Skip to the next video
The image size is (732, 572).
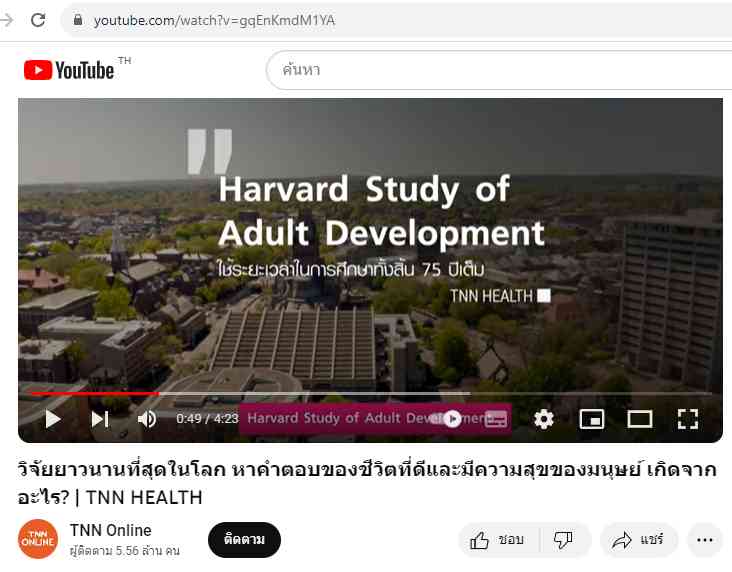pyautogui.click(x=100, y=419)
